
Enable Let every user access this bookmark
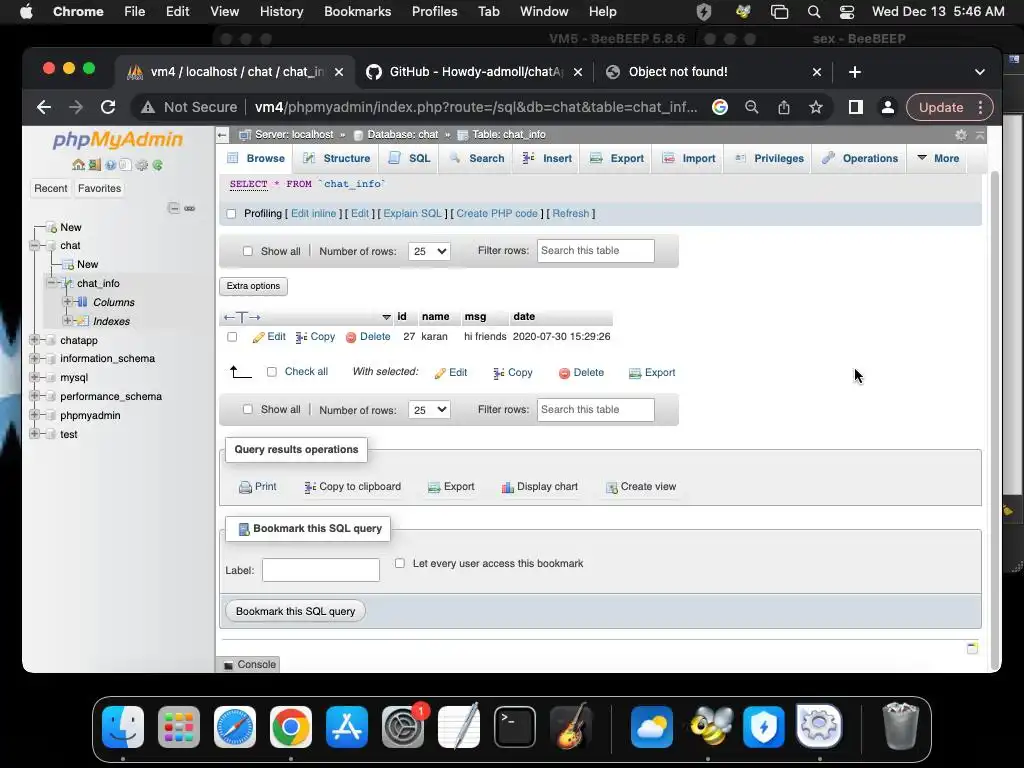click(400, 563)
